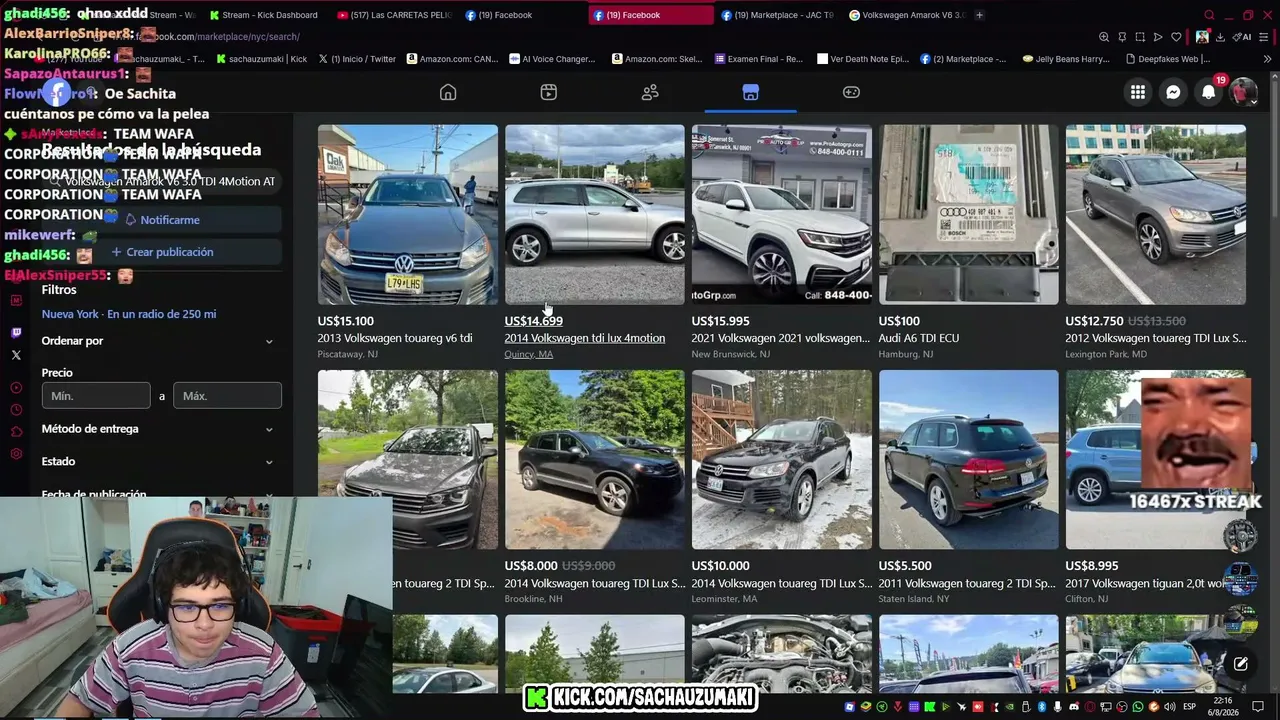Viewport: 1280px width, 720px height.
Task: Open the browser AI assistant button
Action: tap(1243, 37)
